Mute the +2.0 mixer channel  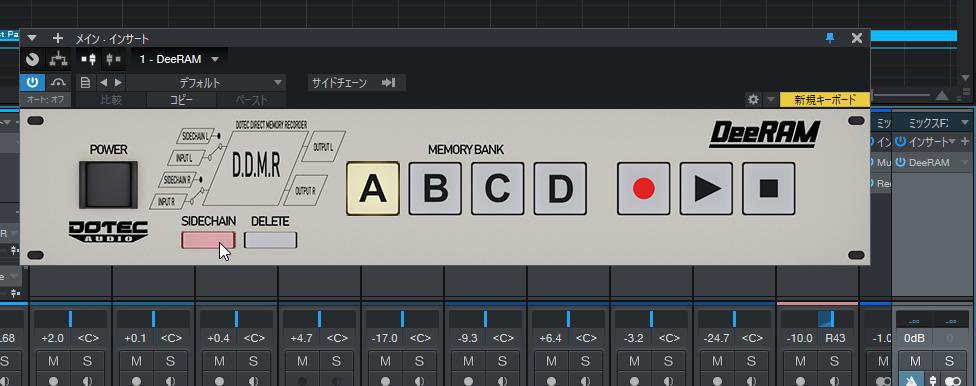tap(53, 361)
